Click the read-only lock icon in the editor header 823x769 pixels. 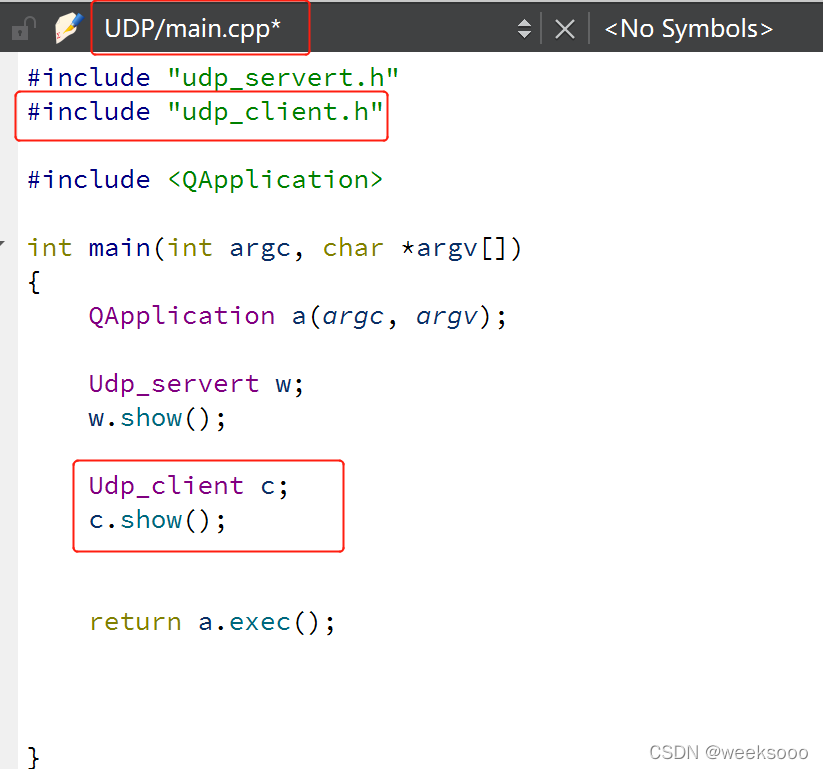click(24, 28)
